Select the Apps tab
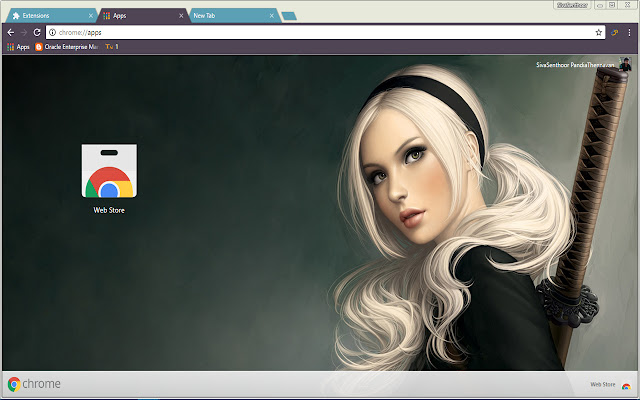Viewport: 640px width, 400px height. (142, 16)
